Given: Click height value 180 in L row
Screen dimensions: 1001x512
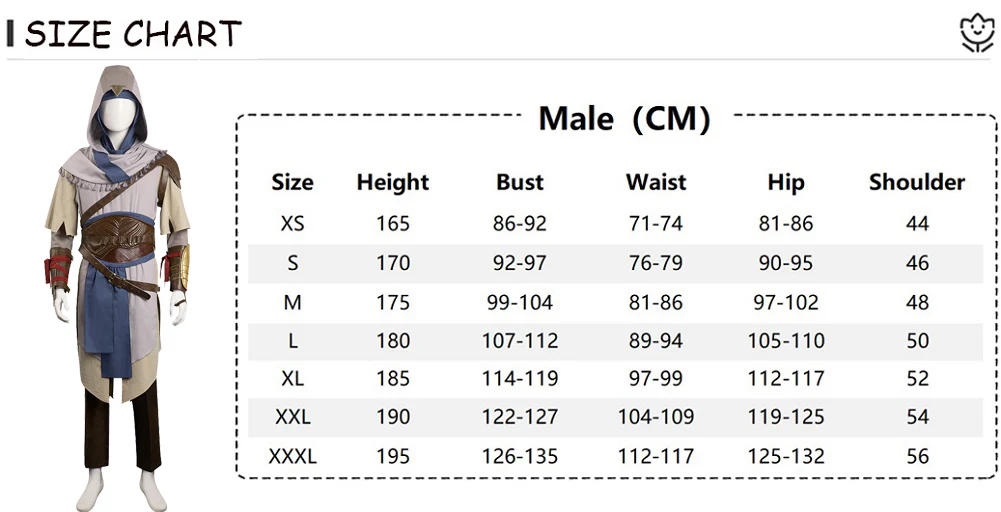Looking at the screenshot, I should point(393,341).
